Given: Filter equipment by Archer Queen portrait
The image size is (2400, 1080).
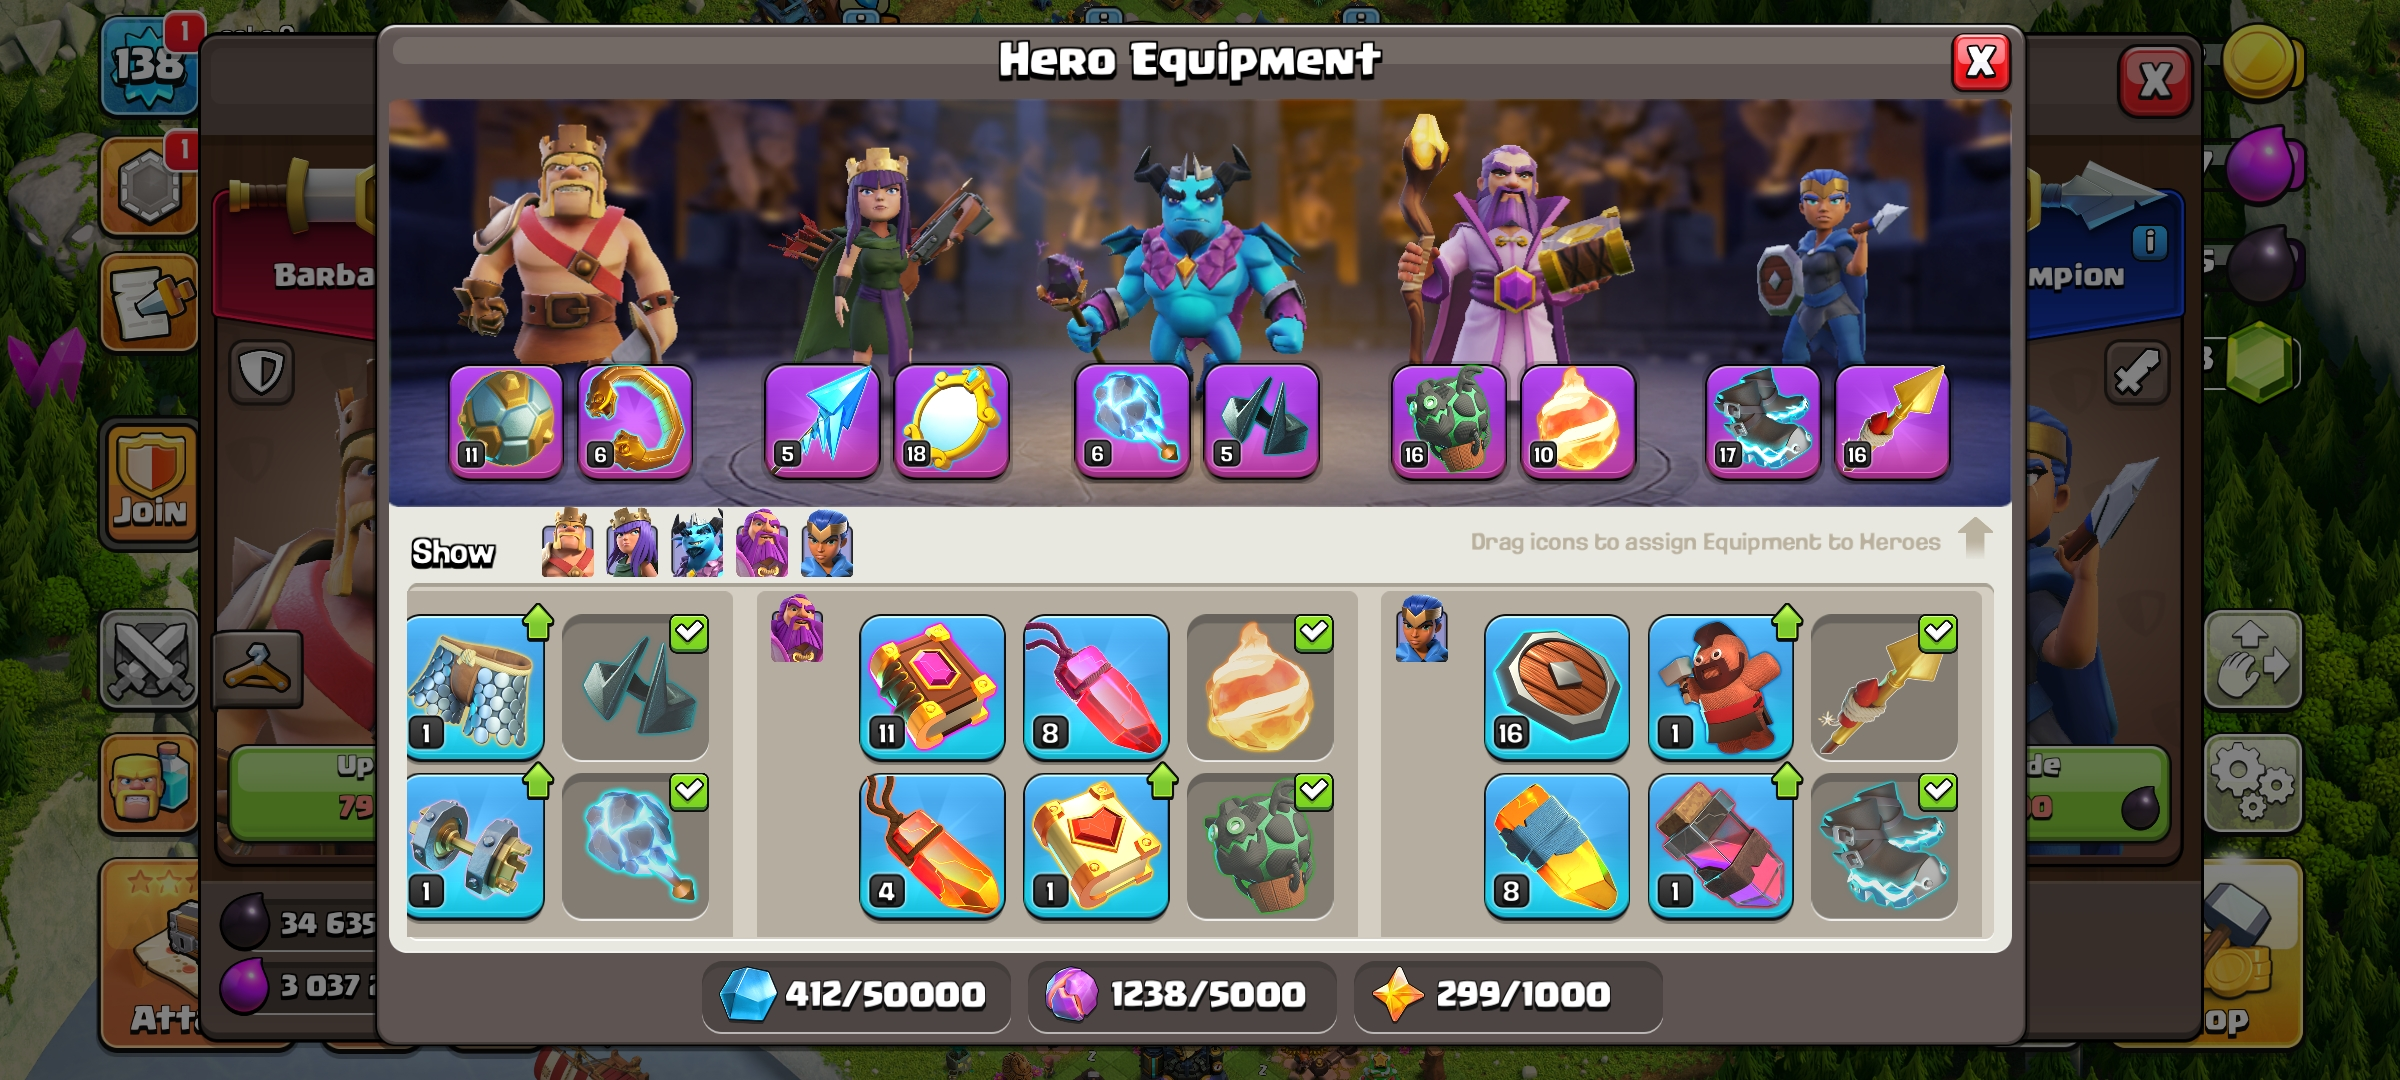Looking at the screenshot, I should point(632,543).
